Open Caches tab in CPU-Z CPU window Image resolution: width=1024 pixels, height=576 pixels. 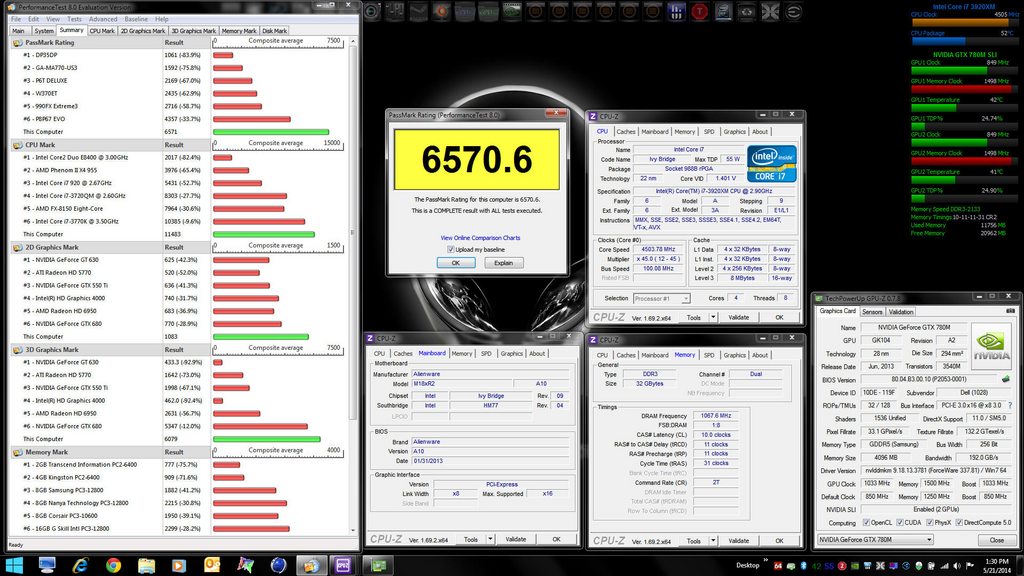coord(626,132)
